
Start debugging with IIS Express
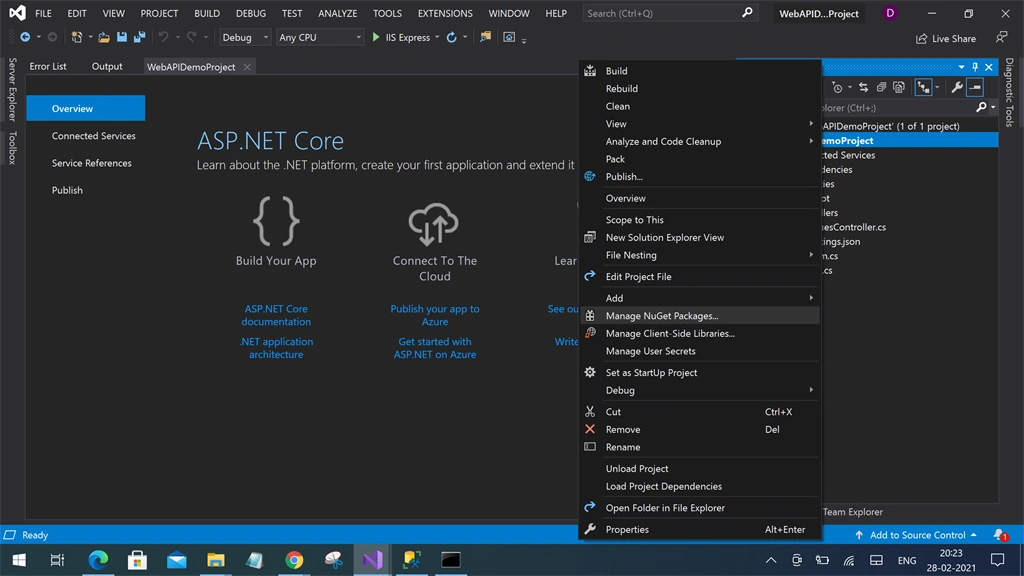tap(401, 37)
